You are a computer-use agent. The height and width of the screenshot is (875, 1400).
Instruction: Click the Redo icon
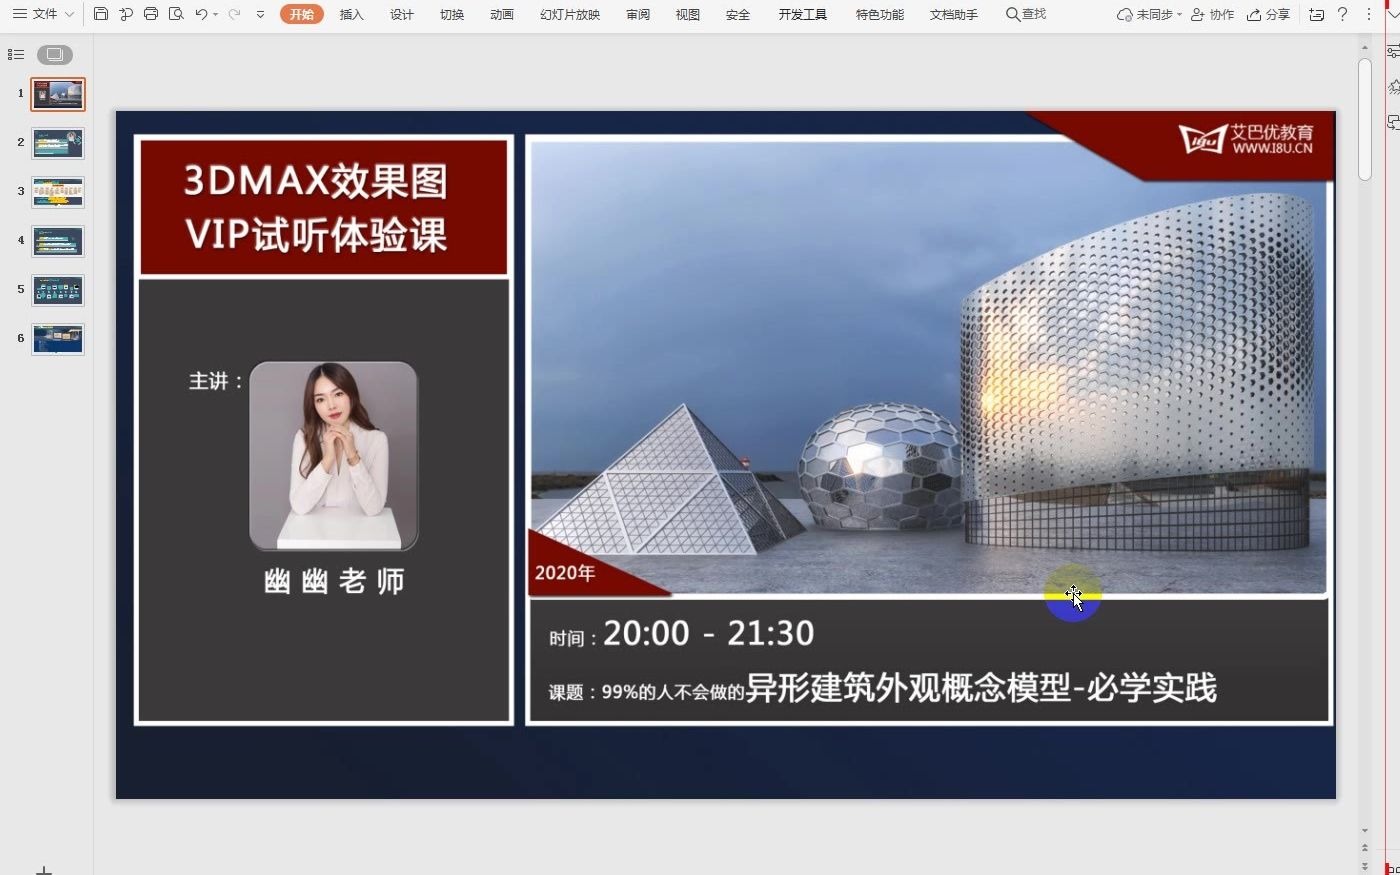233,14
